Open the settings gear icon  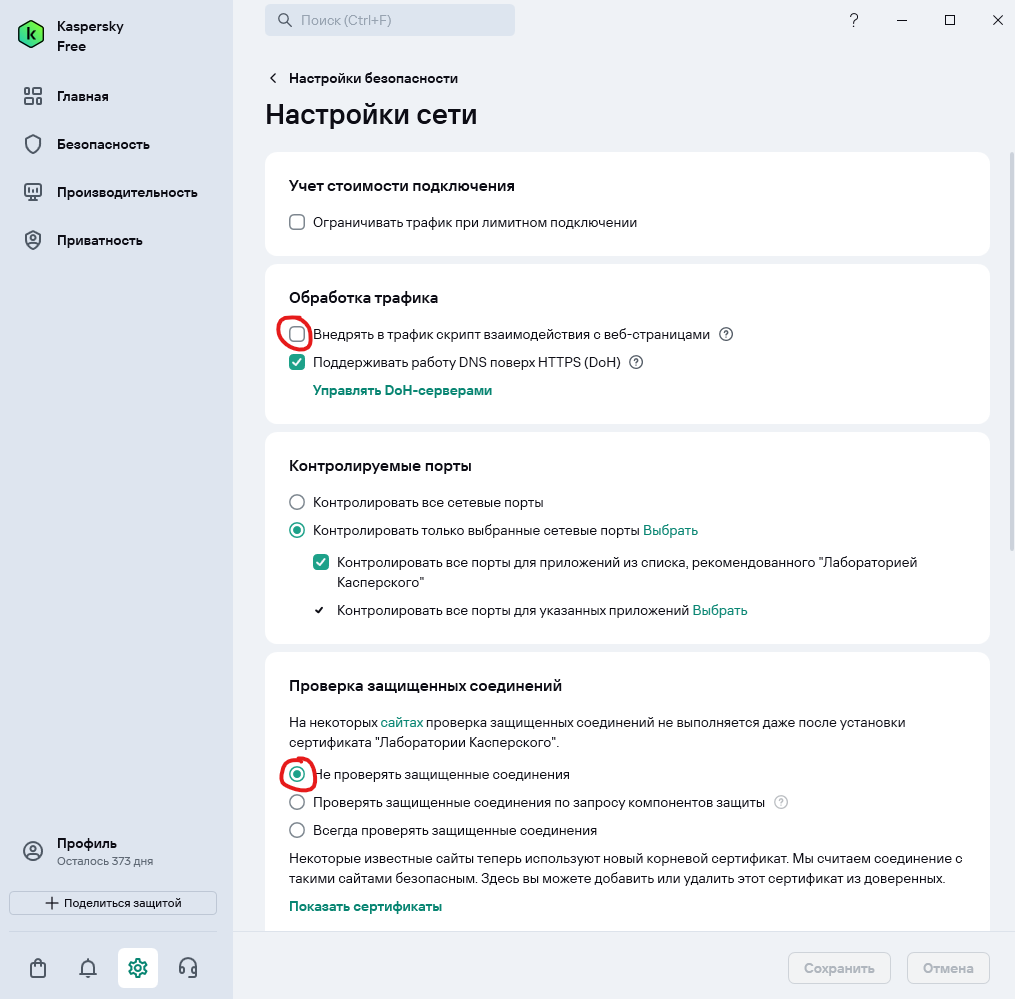click(x=138, y=968)
